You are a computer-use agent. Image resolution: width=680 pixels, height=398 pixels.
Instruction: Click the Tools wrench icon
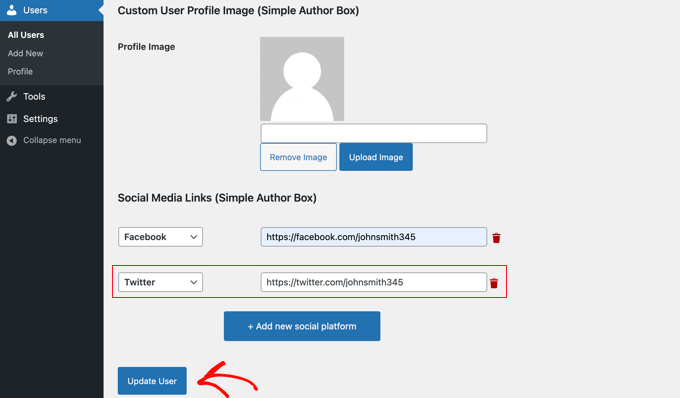(x=12, y=96)
